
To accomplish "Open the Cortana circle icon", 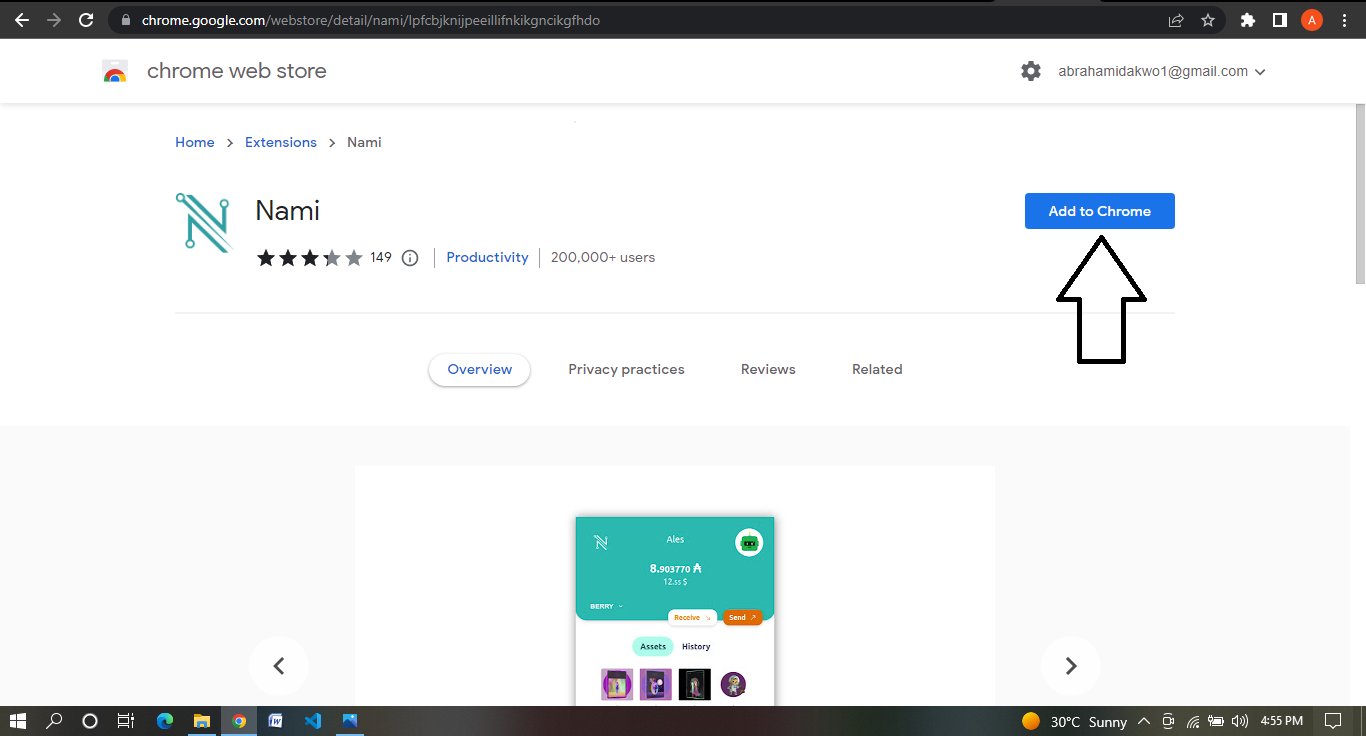I will [90, 721].
